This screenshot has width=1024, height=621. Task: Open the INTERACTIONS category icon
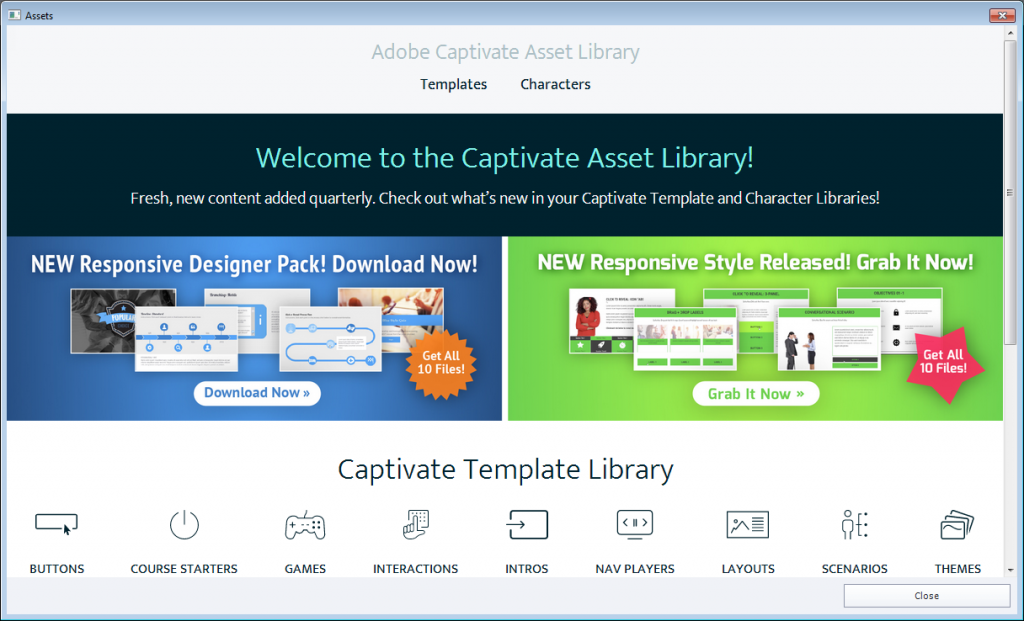(x=415, y=524)
